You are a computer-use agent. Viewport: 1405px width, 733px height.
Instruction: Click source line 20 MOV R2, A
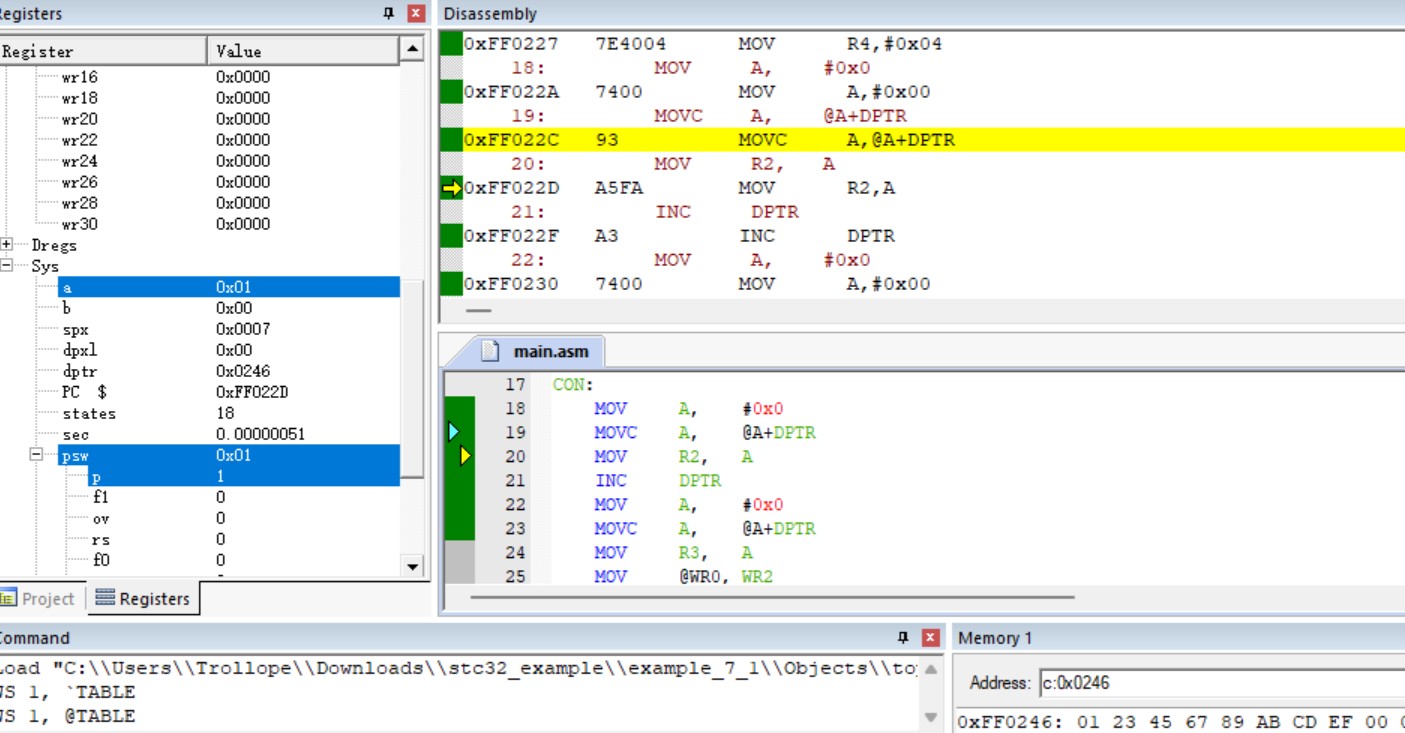[674, 456]
